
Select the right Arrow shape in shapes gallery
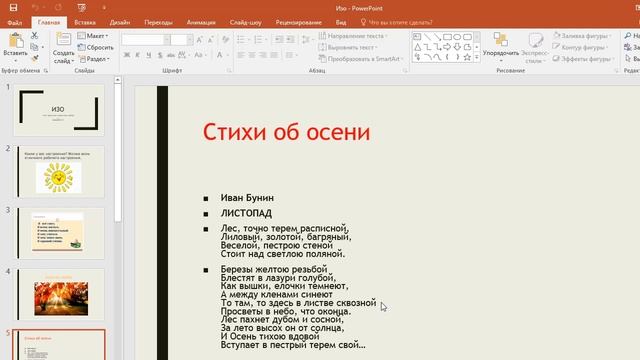pyautogui.click(x=447, y=47)
